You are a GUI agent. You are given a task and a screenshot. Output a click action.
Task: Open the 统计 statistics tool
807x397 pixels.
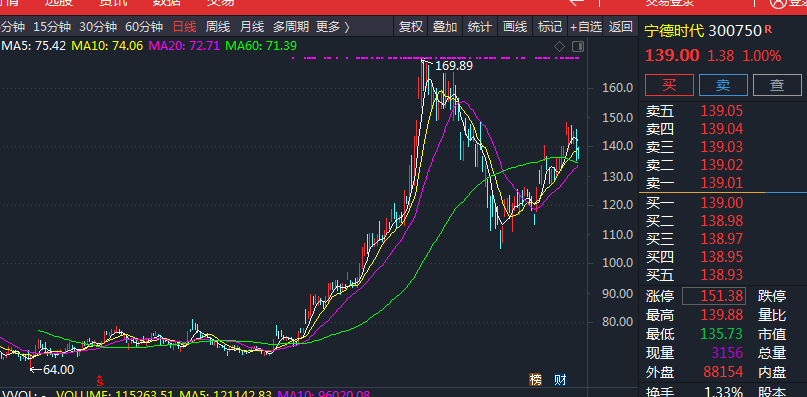click(480, 27)
